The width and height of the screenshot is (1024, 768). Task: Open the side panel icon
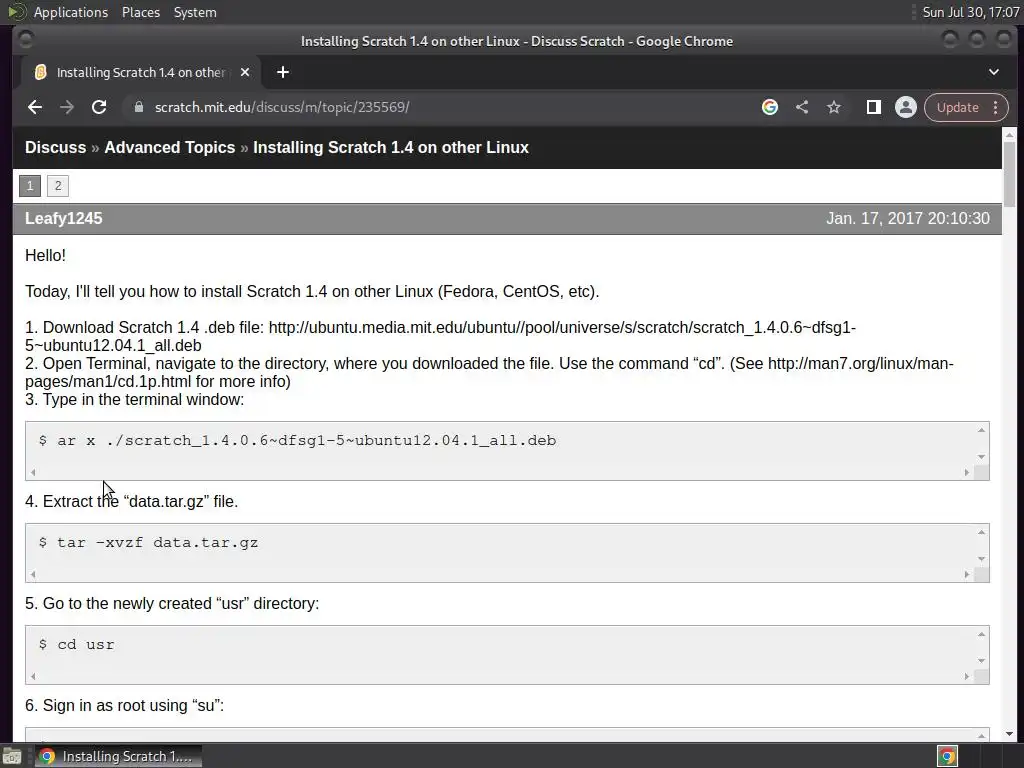(x=874, y=107)
